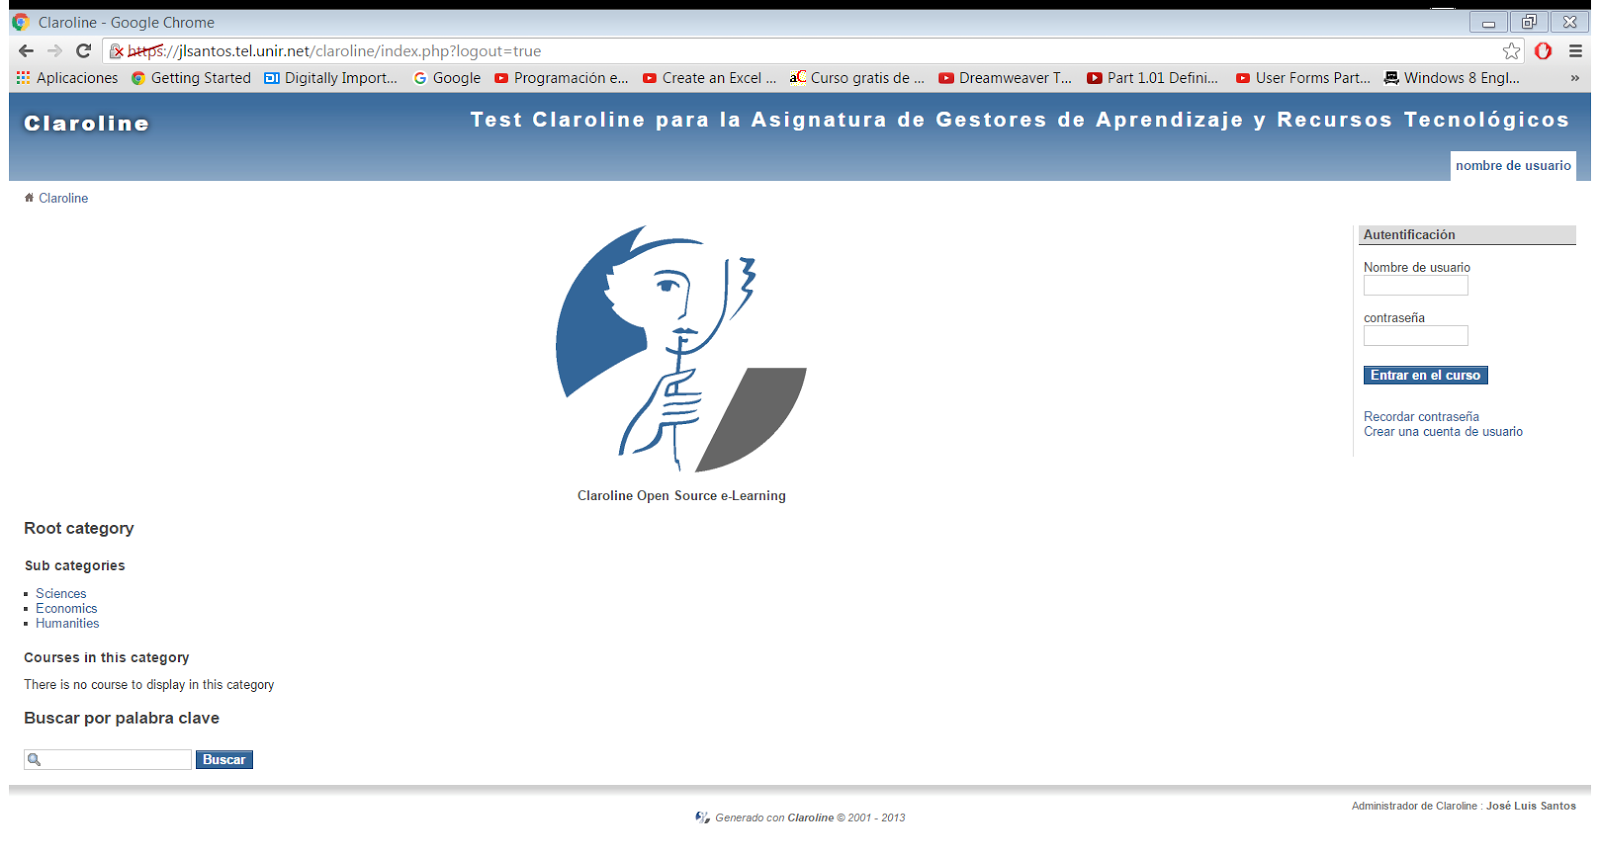
Task: Open the Recordar contraseña link
Action: pyautogui.click(x=1421, y=417)
